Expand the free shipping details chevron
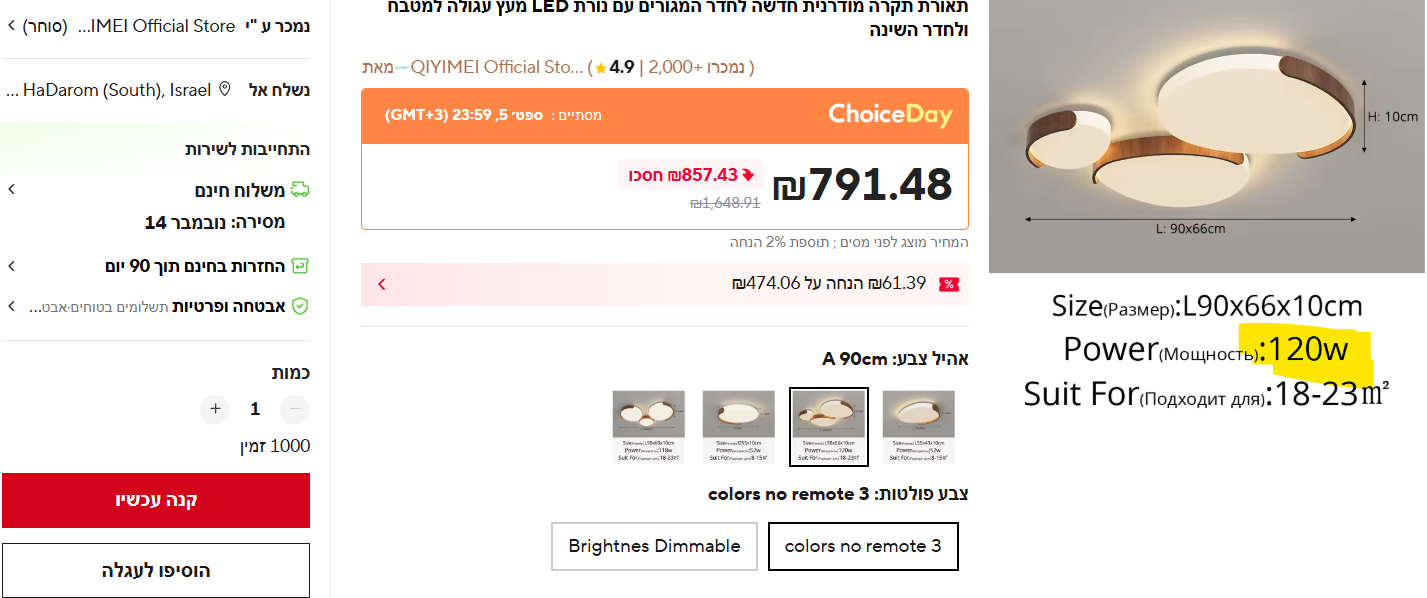This screenshot has height=598, width=1427. [11, 189]
